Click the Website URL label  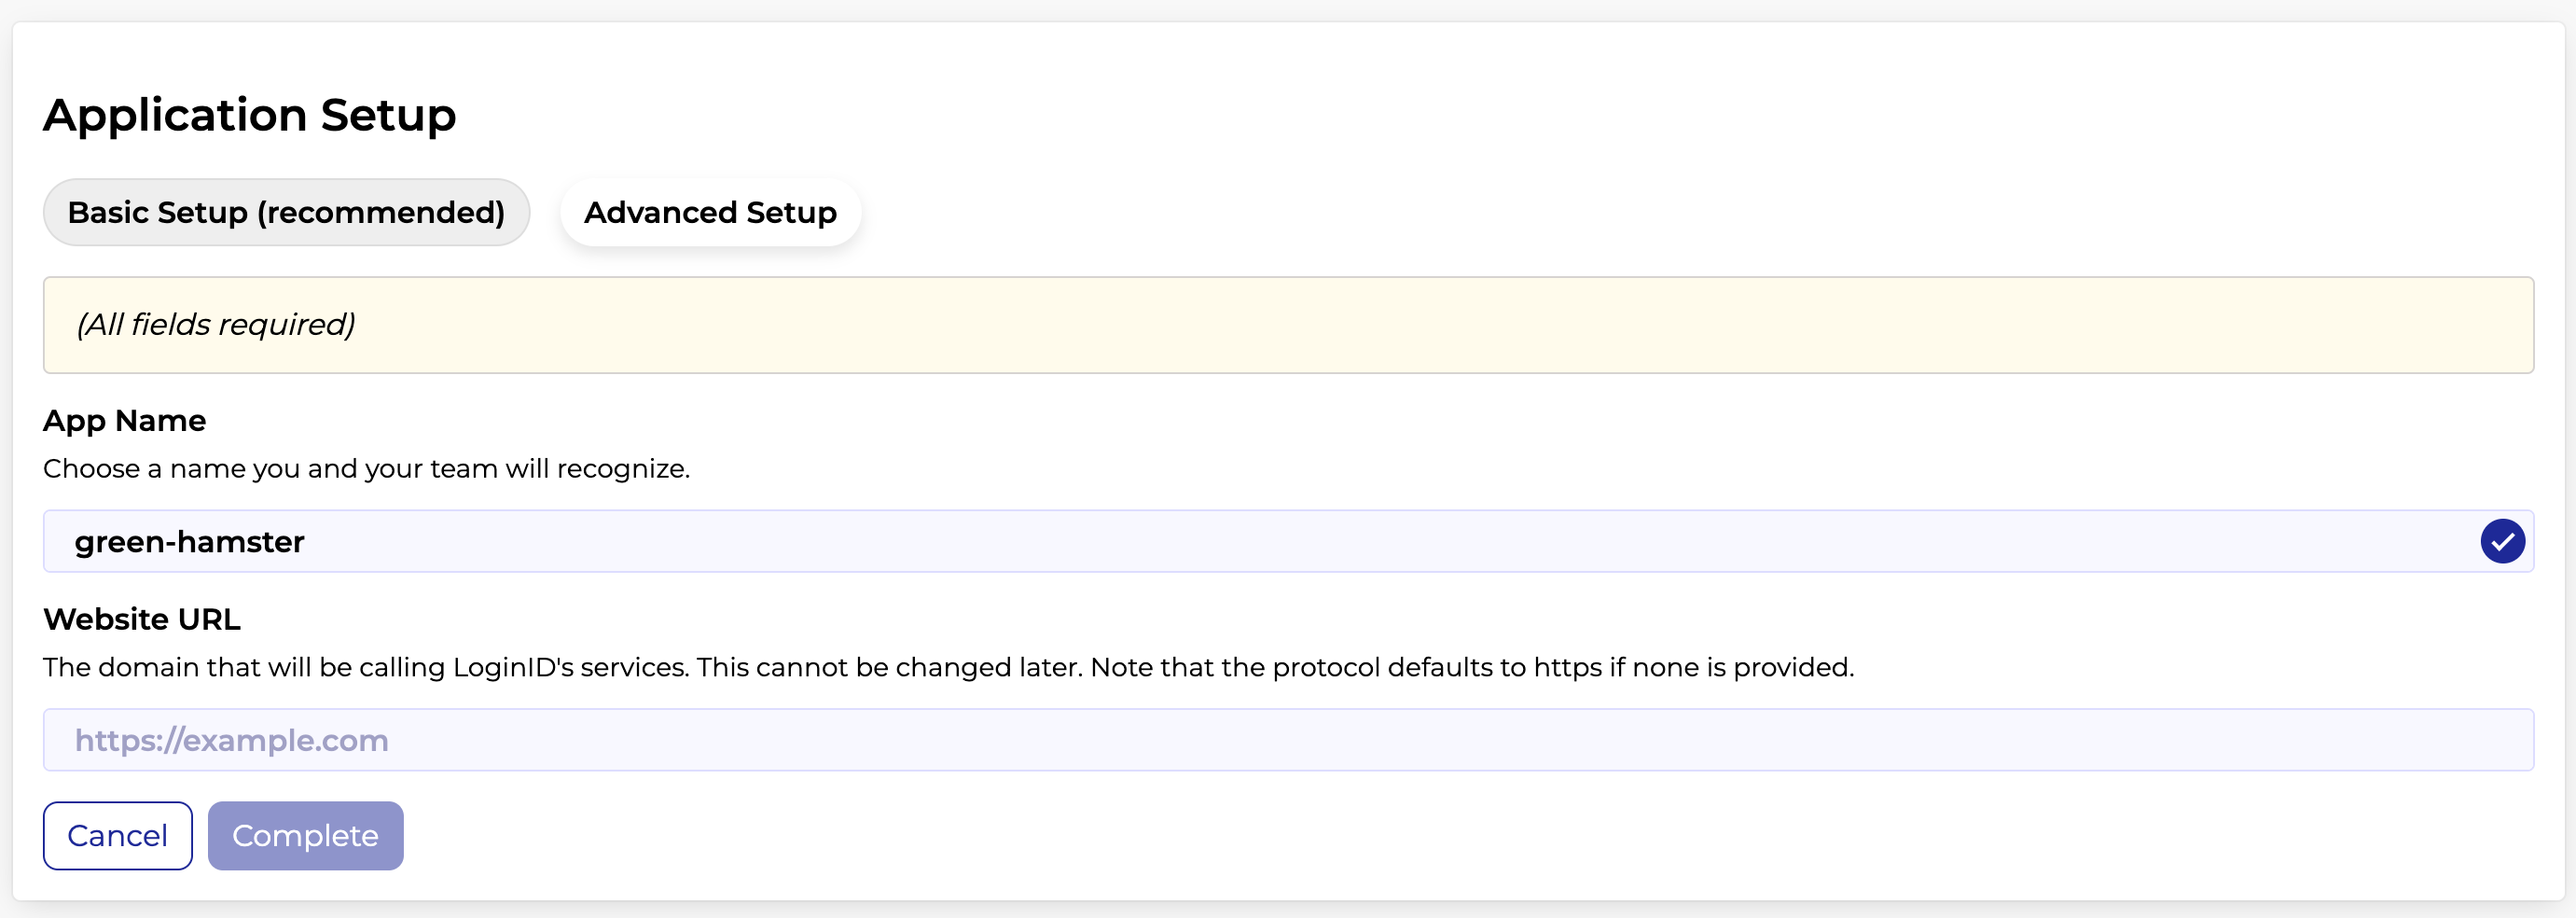tap(142, 619)
